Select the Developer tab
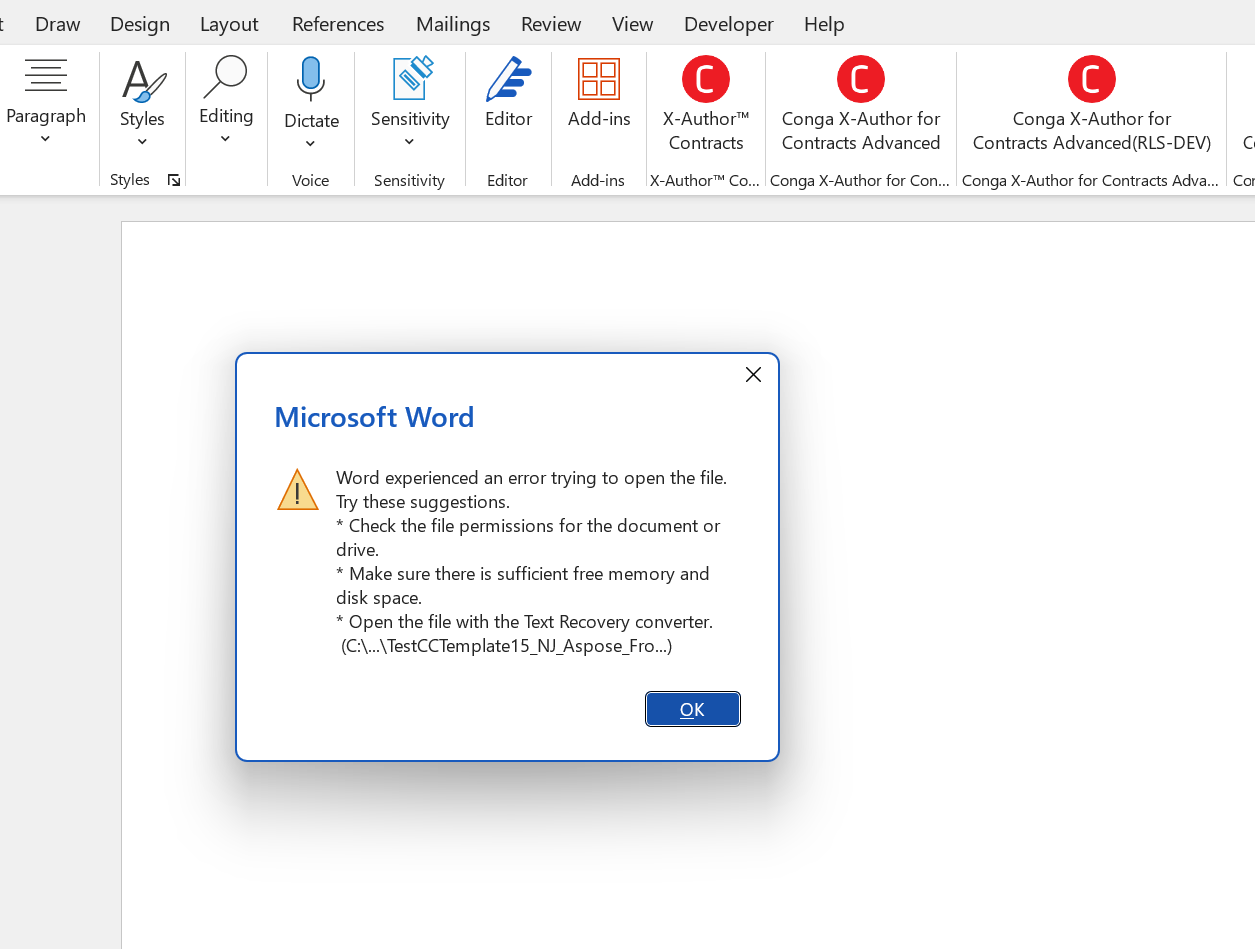1255x949 pixels. click(728, 23)
